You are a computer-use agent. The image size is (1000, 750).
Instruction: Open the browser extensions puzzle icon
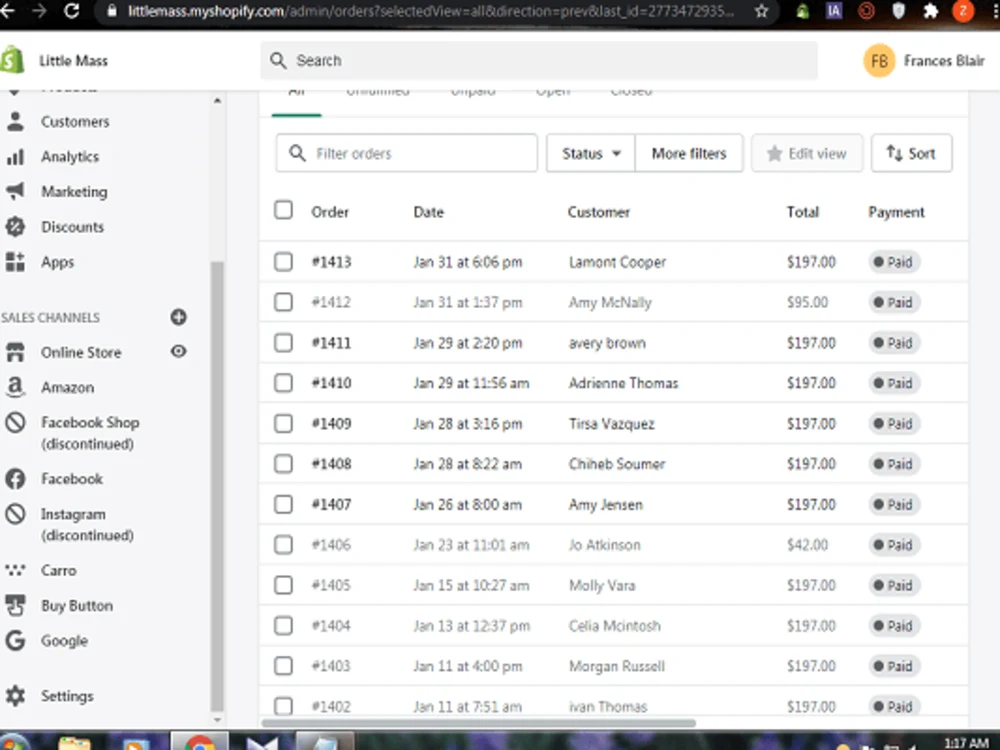[930, 11]
